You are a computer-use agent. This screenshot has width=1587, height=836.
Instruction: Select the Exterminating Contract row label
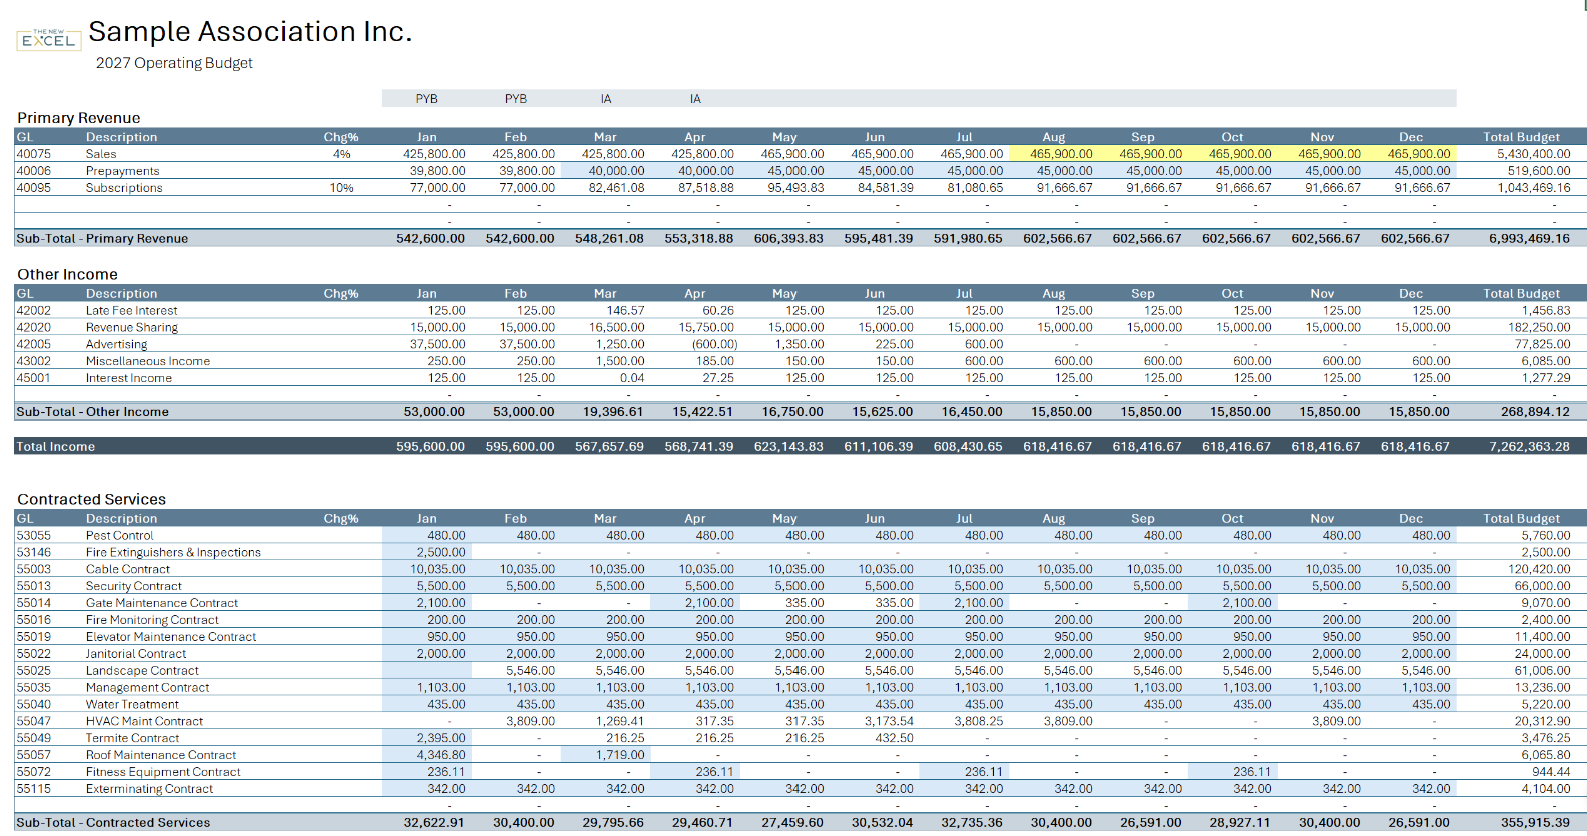coord(149,790)
